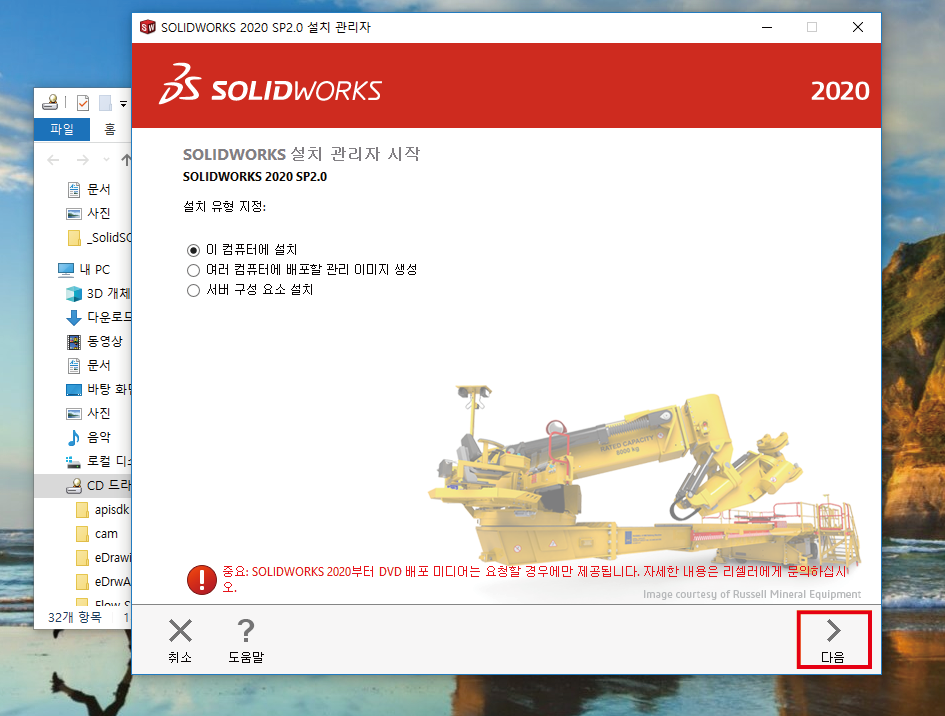
Task: Click properties checkmark icon in Explorer quick toolbar
Action: click(83, 103)
